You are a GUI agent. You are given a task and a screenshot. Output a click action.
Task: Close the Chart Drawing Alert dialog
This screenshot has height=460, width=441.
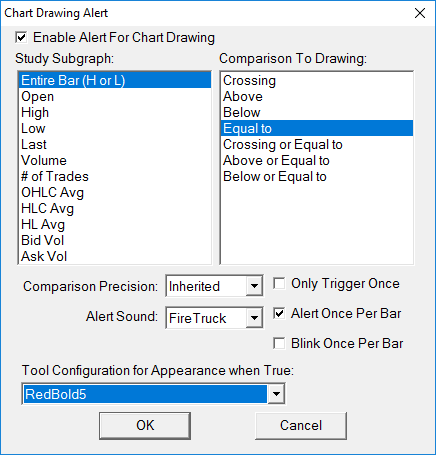click(420, 13)
